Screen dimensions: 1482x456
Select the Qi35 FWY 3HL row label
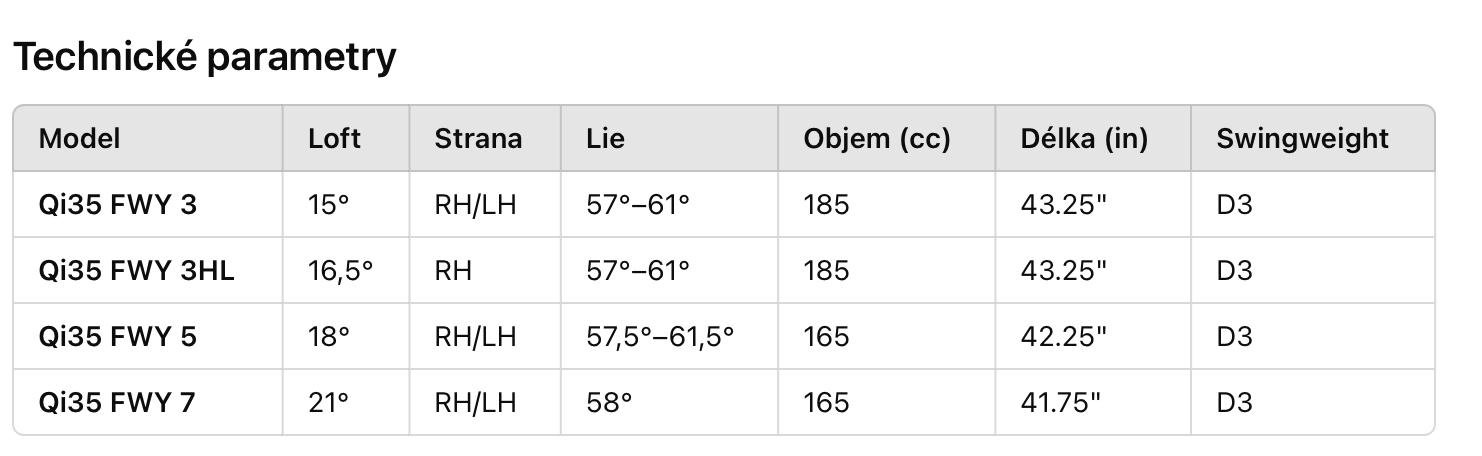pos(136,270)
